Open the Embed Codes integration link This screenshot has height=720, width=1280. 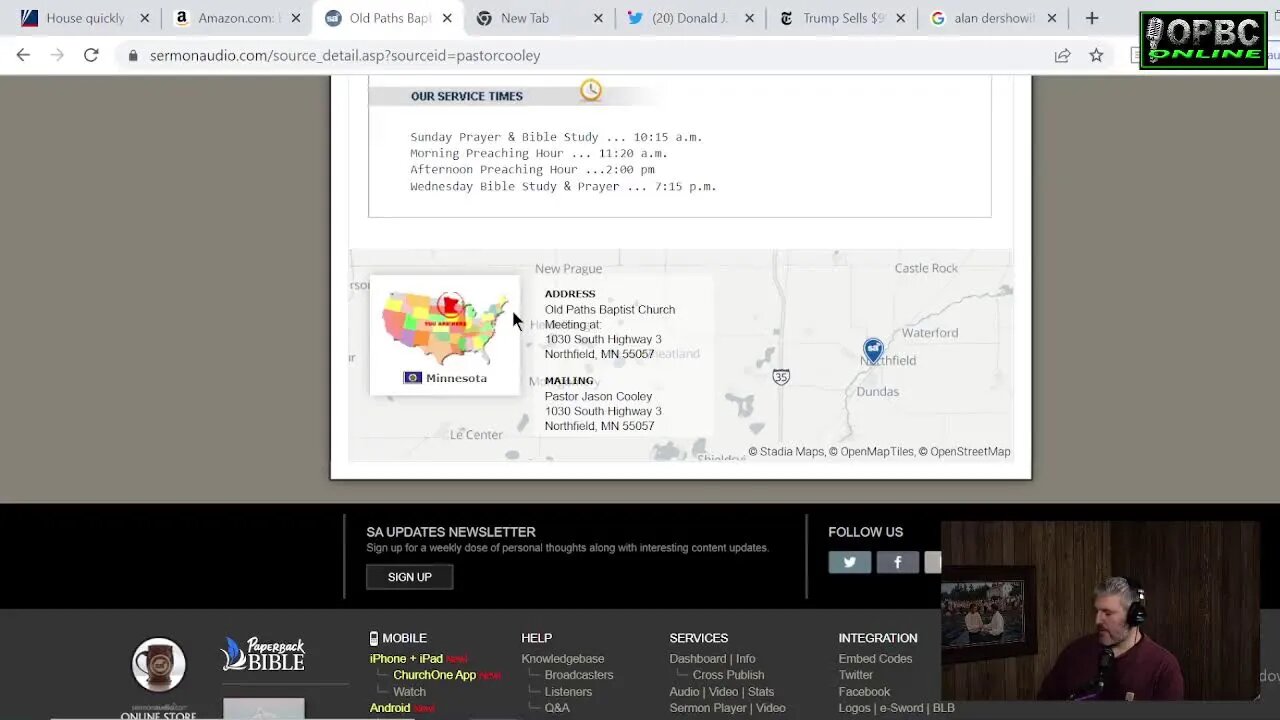point(875,659)
